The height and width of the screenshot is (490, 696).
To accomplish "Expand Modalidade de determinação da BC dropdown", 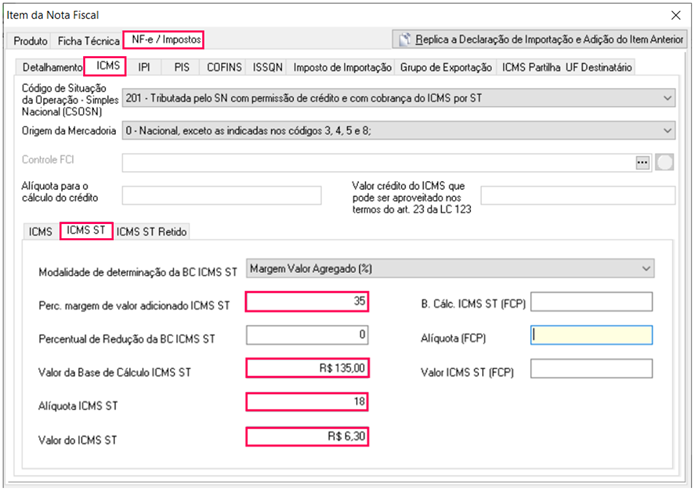I will click(647, 268).
